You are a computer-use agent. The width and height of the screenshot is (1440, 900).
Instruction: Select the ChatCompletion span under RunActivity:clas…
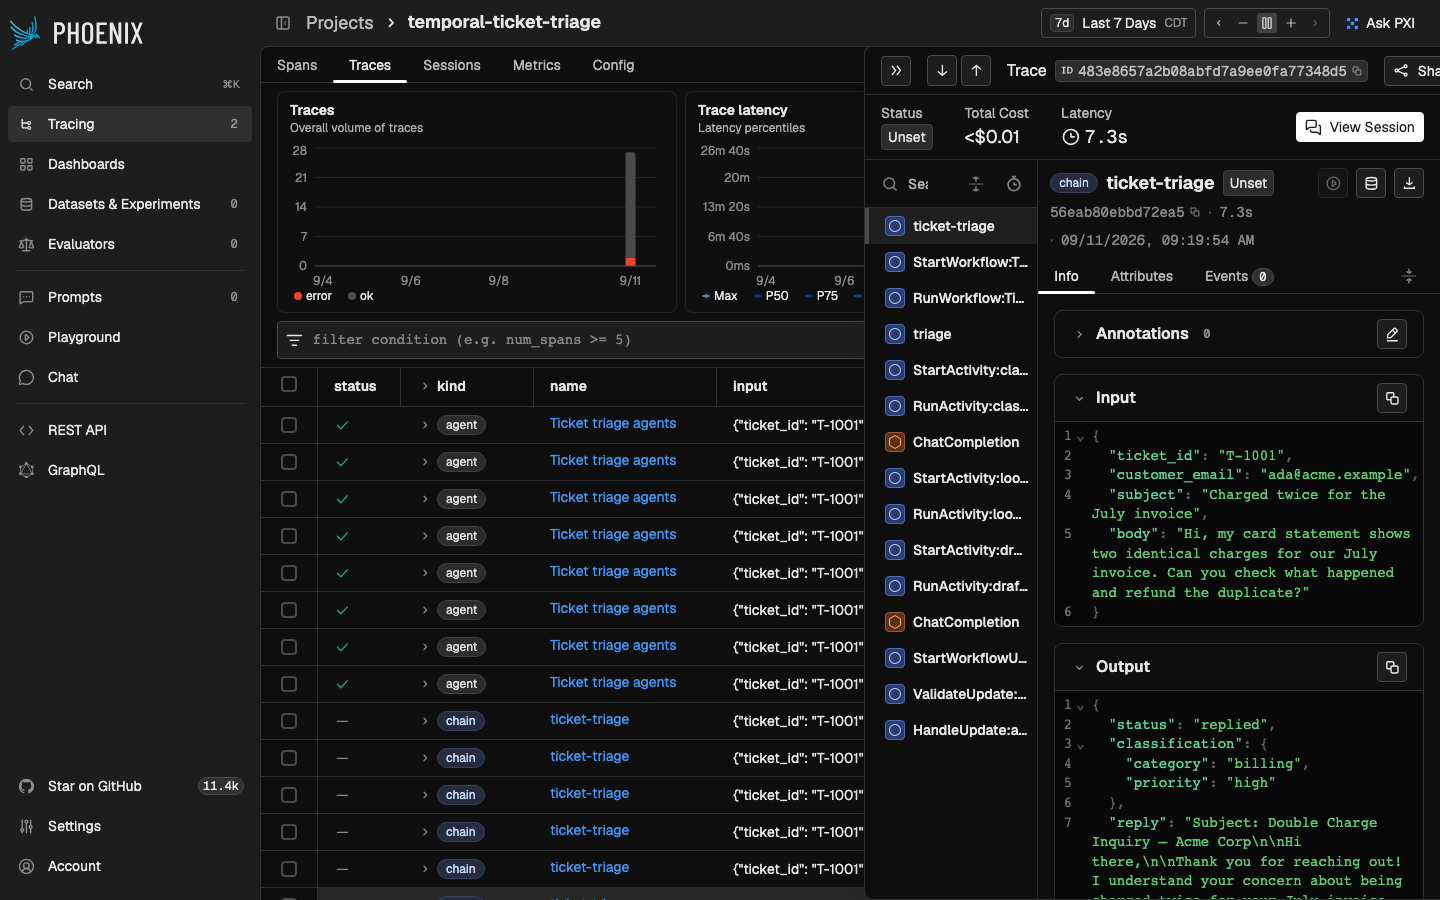pyautogui.click(x=953, y=442)
